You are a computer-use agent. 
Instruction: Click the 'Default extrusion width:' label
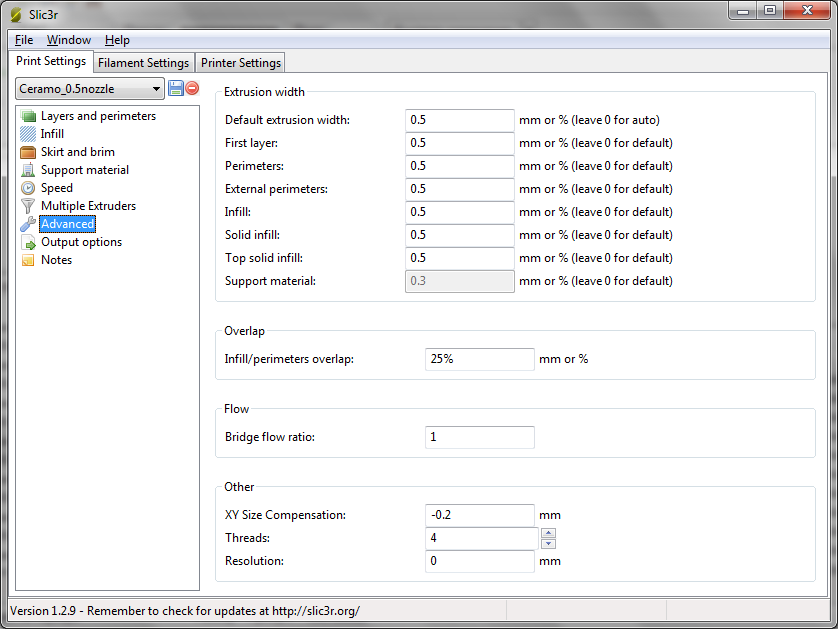[288, 120]
